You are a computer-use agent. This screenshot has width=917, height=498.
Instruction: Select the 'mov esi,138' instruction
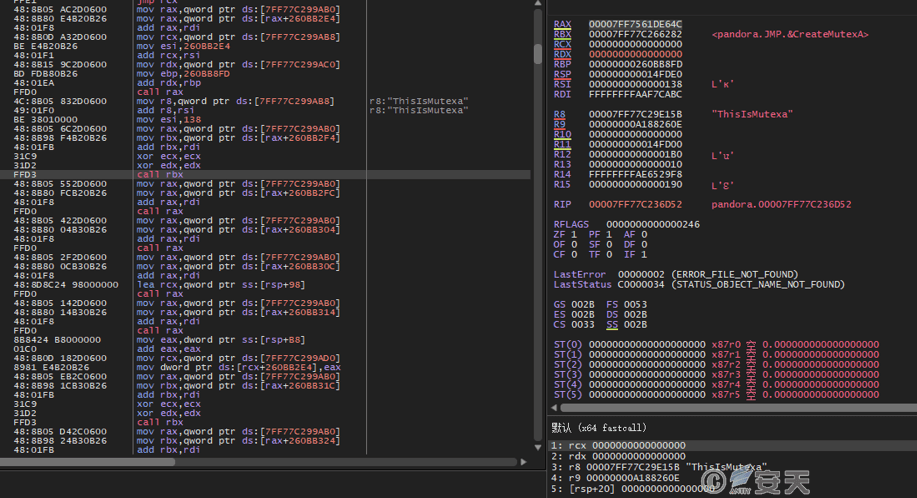pos(164,119)
